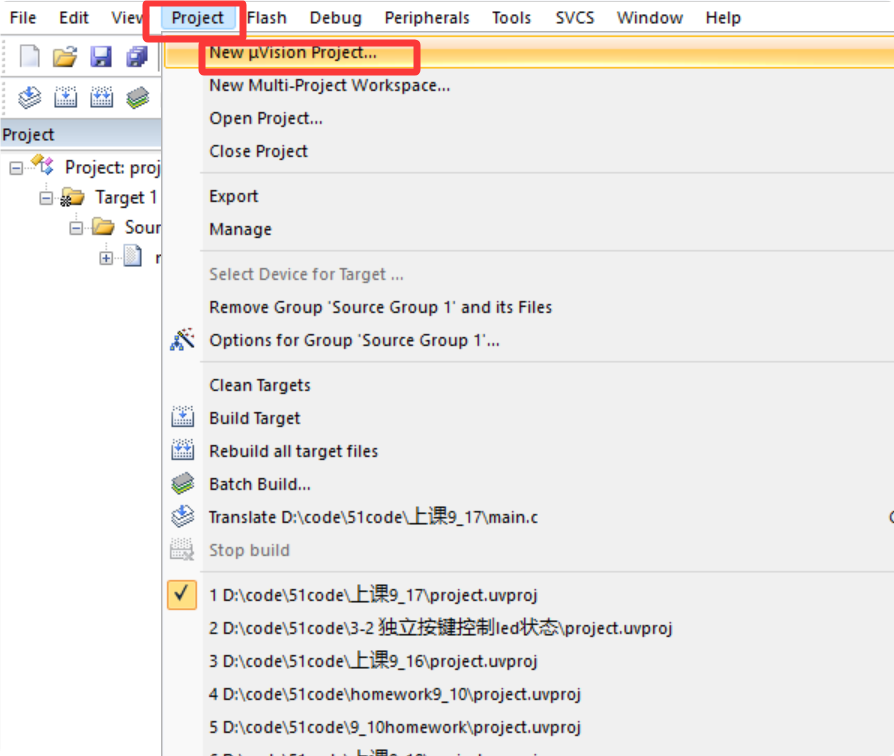Image resolution: width=894 pixels, height=756 pixels.
Task: Open the Edit menu
Action: [x=74, y=18]
